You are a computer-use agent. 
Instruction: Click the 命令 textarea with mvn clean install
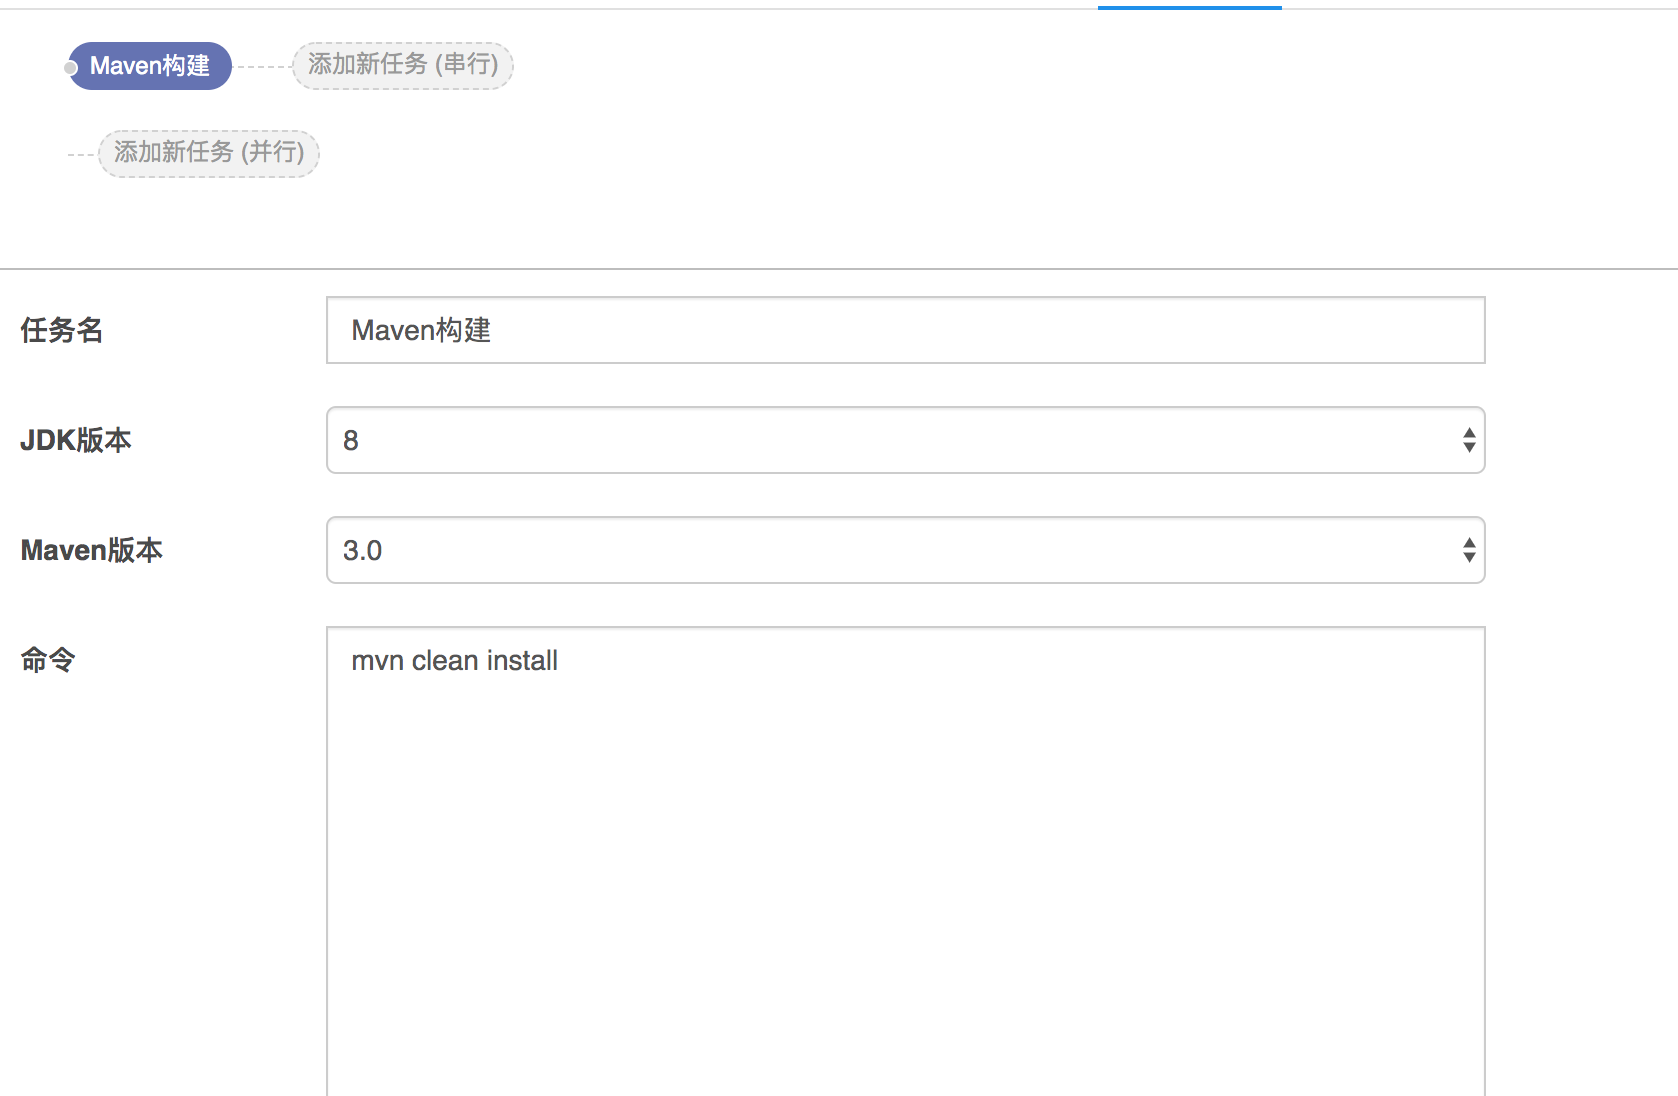pos(905,861)
